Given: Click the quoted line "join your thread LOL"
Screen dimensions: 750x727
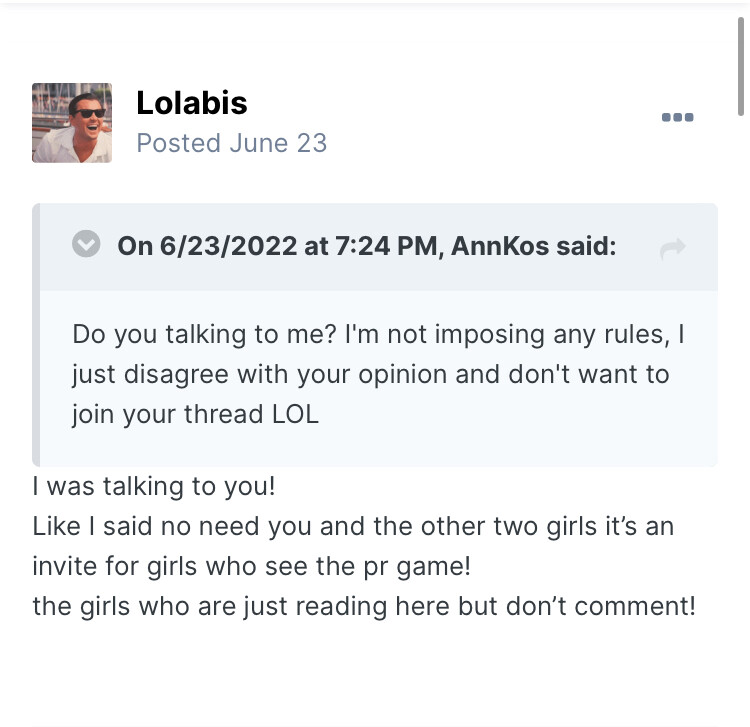Looking at the screenshot, I should click(x=195, y=414).
